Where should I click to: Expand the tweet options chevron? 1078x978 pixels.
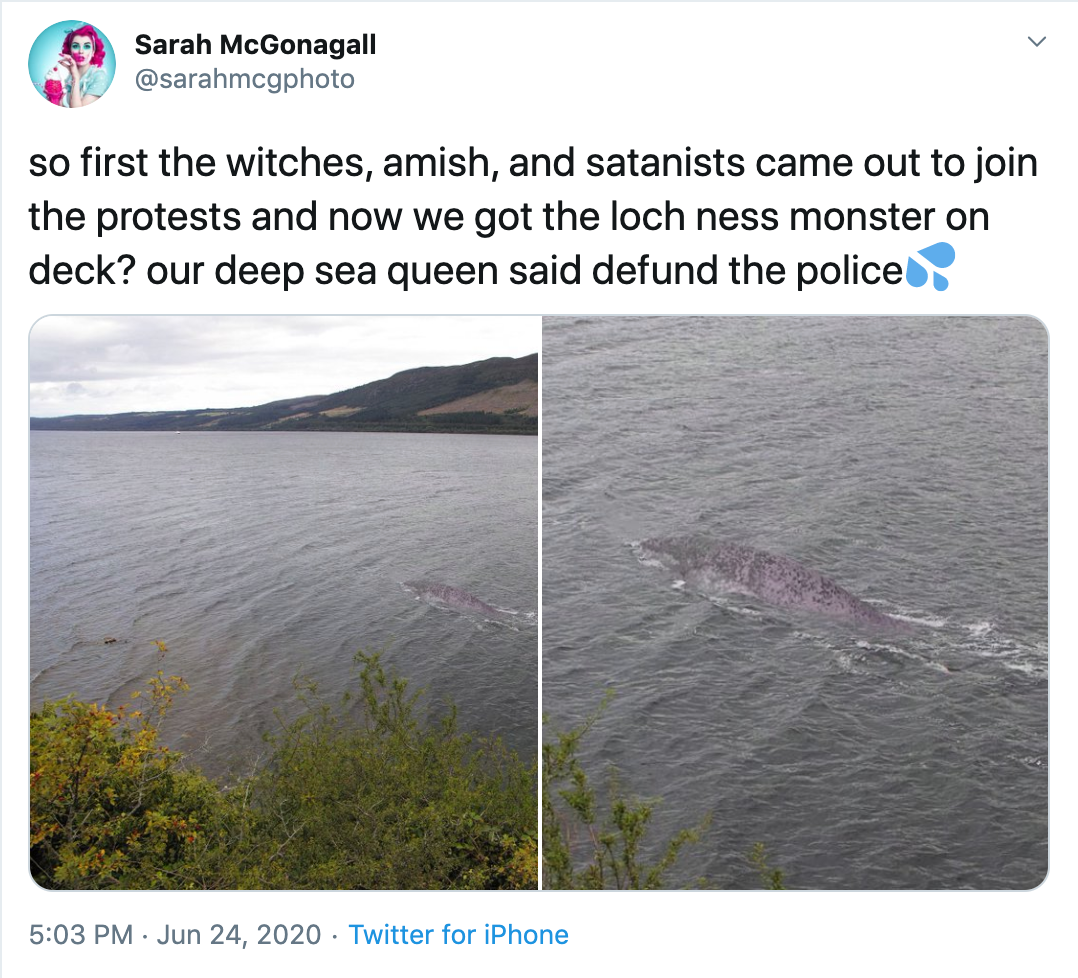[1037, 41]
